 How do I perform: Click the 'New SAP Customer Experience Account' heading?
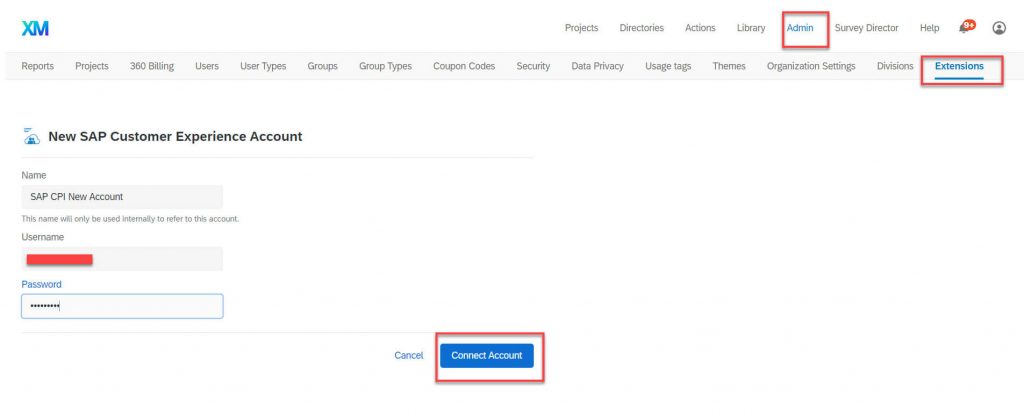click(x=175, y=137)
